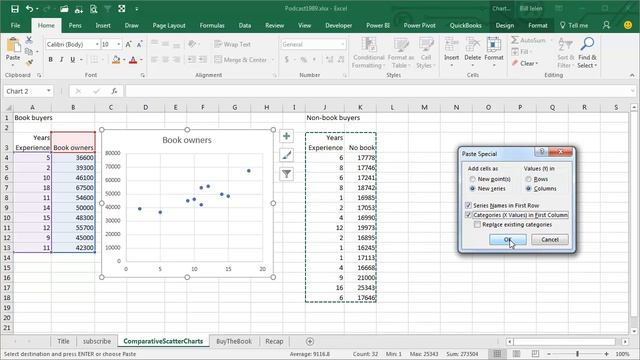Image resolution: width=640 pixels, height=360 pixels.
Task: Click the Insert Function fx icon
Action: [x=115, y=91]
